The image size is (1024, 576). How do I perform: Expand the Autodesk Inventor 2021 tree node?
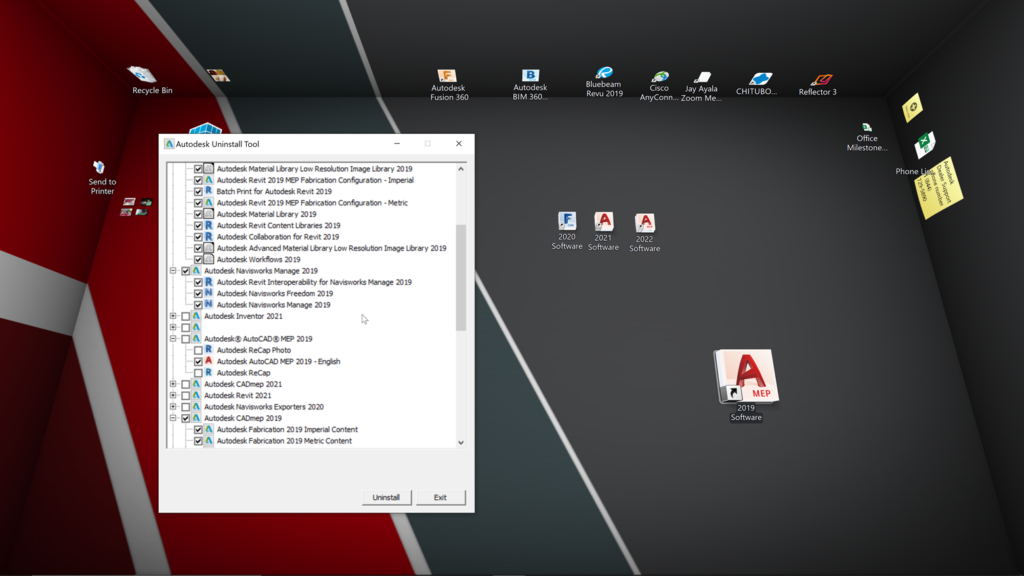point(174,314)
